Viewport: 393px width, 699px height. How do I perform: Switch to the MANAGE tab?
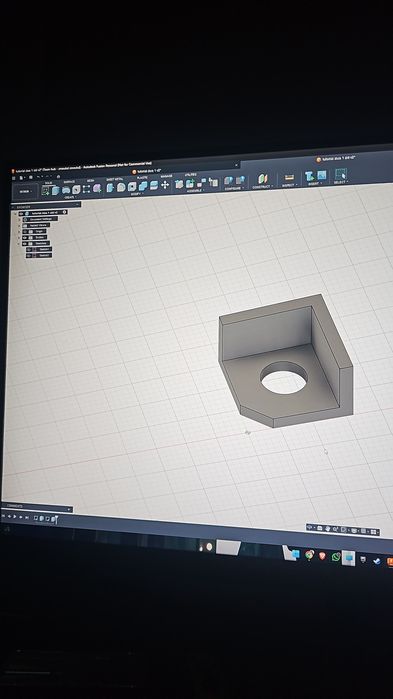166,176
